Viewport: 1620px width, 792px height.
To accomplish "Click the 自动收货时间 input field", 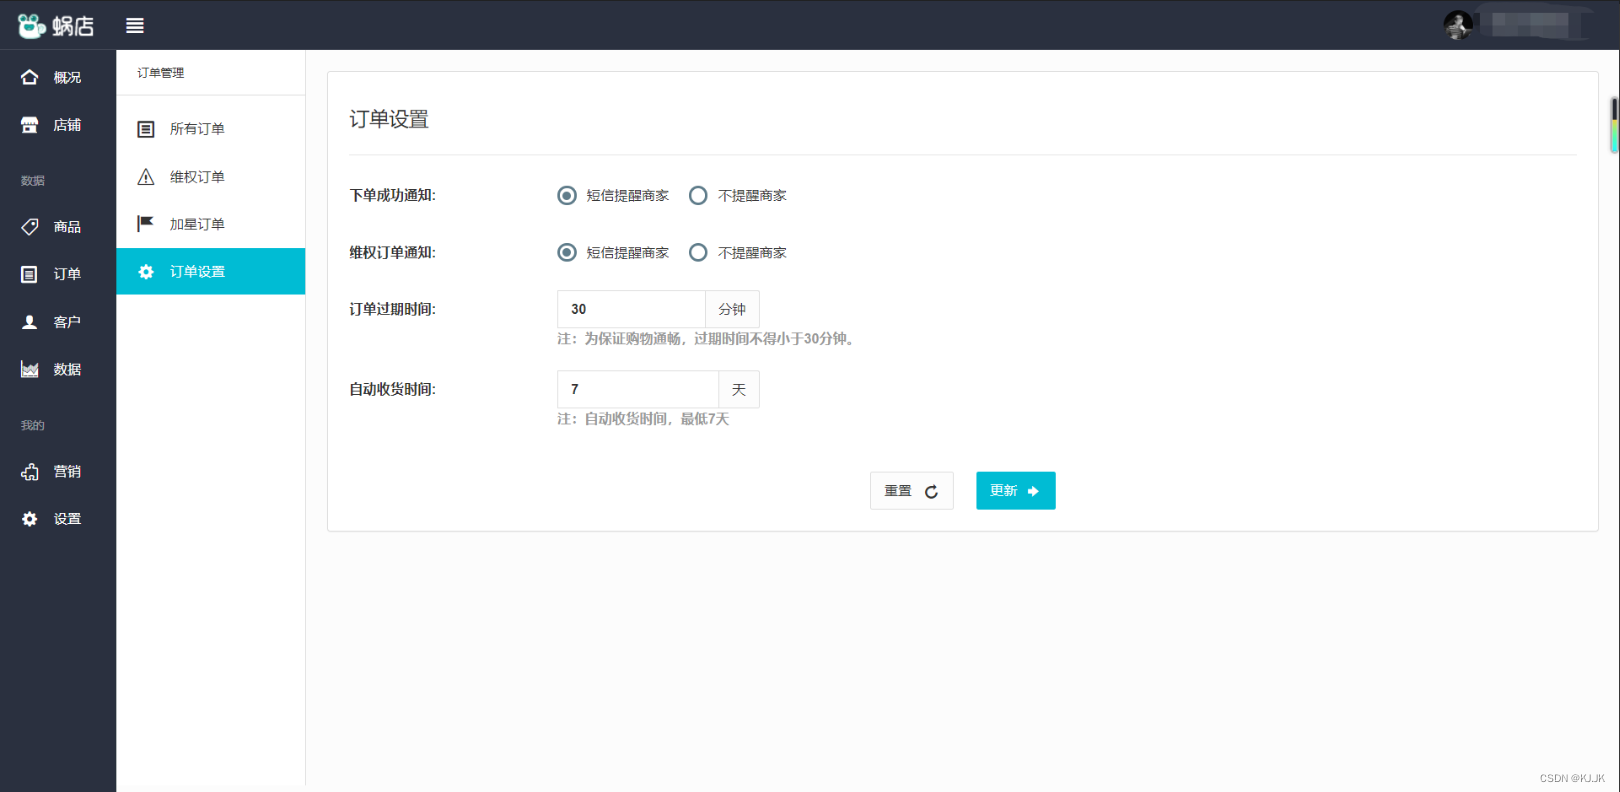I will coord(638,389).
